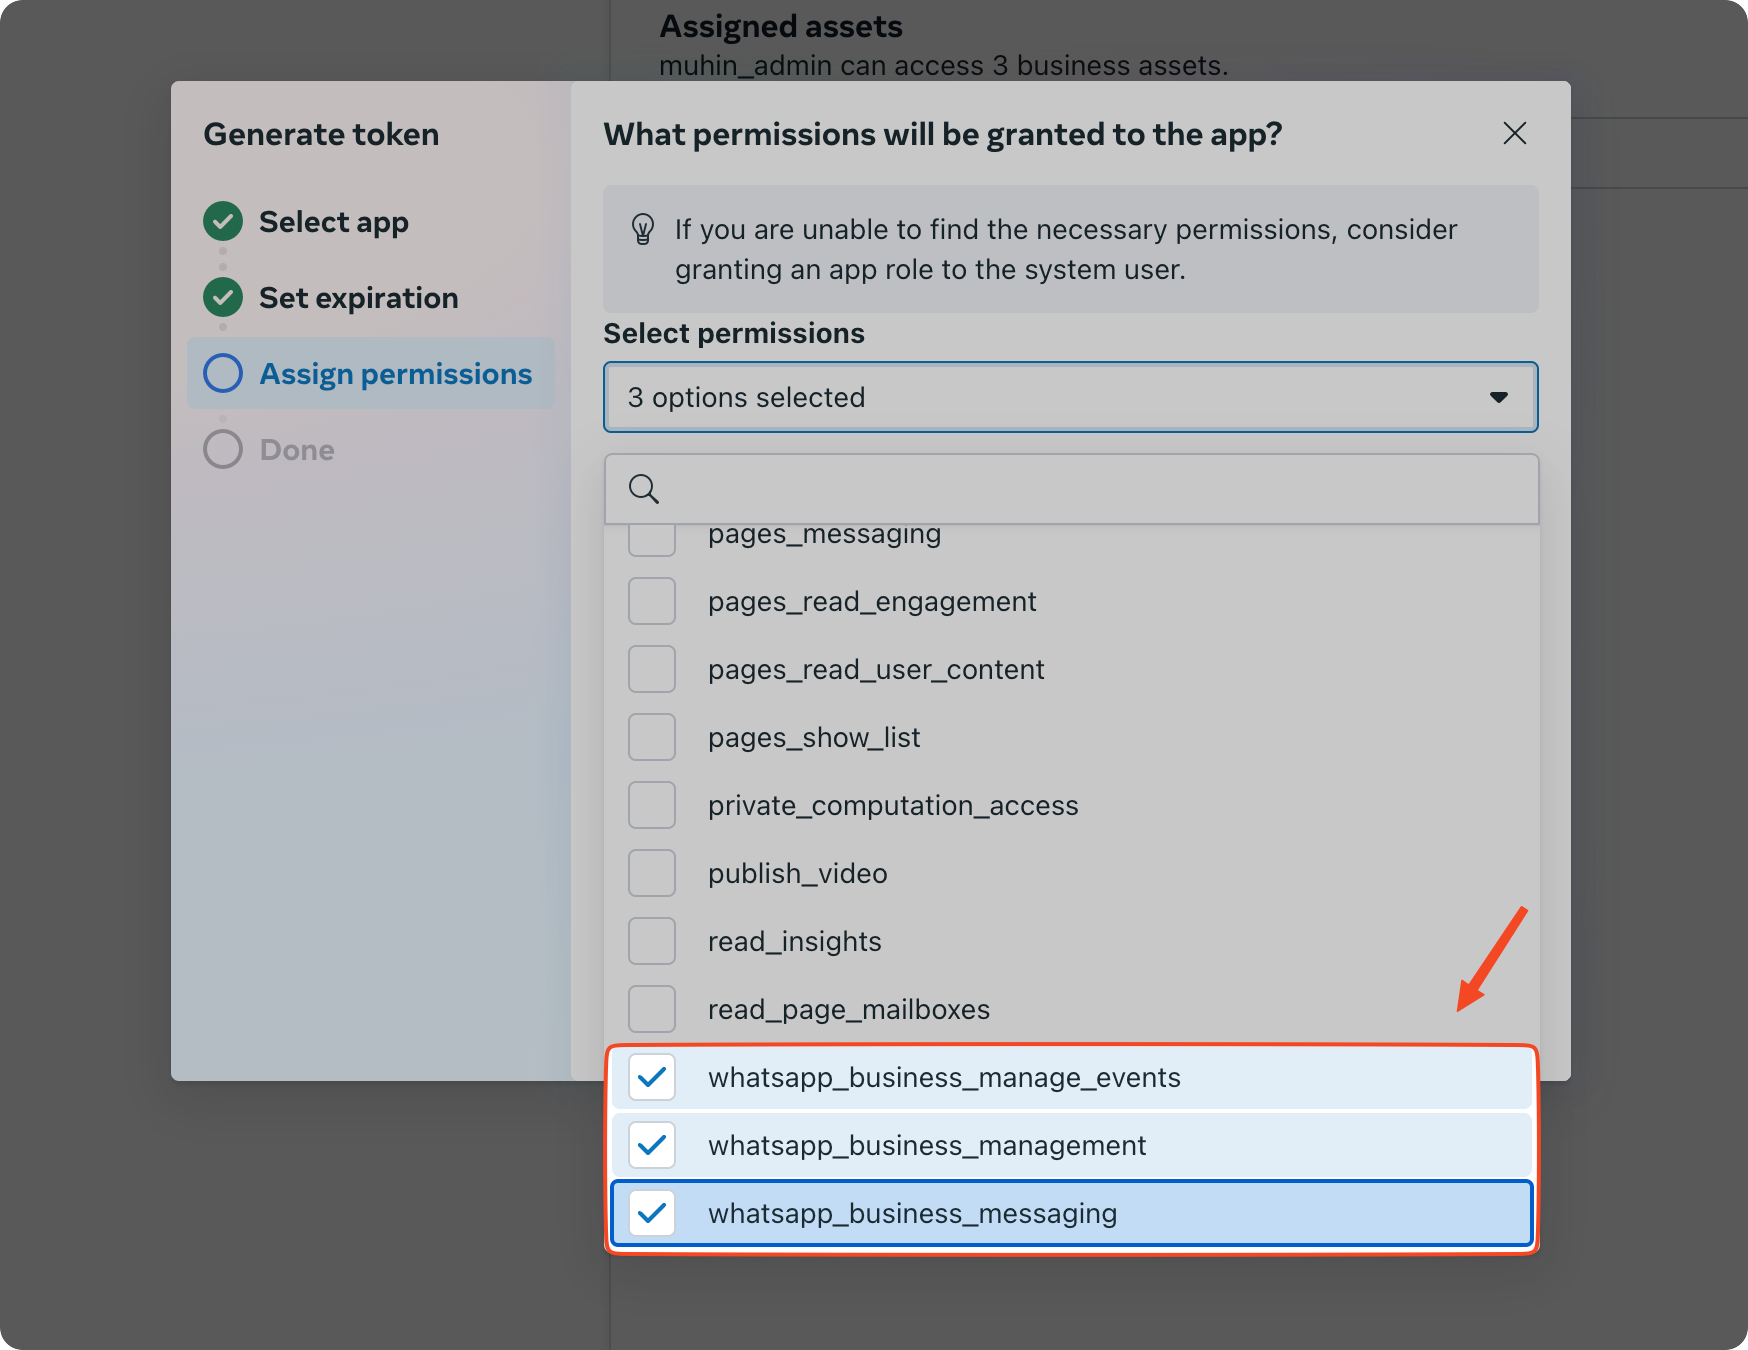Select the pages_show_list option

point(1070,737)
